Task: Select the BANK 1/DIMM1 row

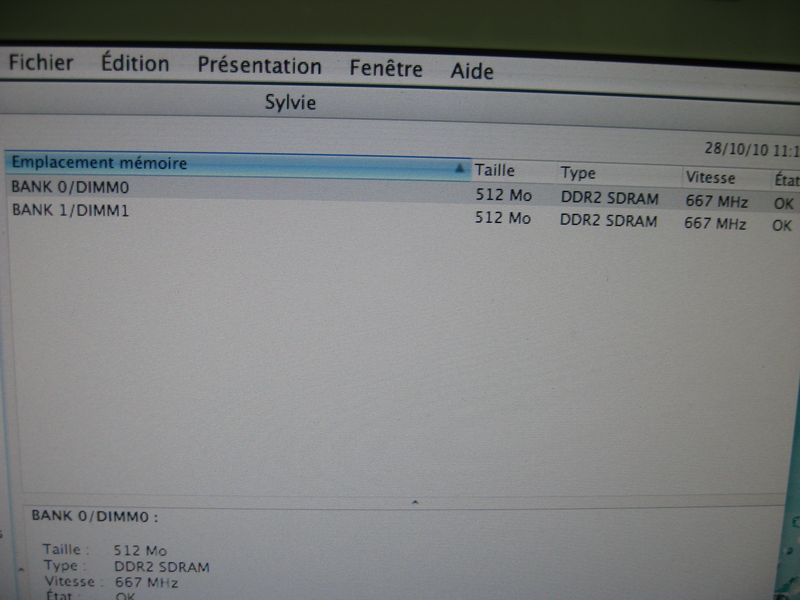Action: tap(403, 216)
